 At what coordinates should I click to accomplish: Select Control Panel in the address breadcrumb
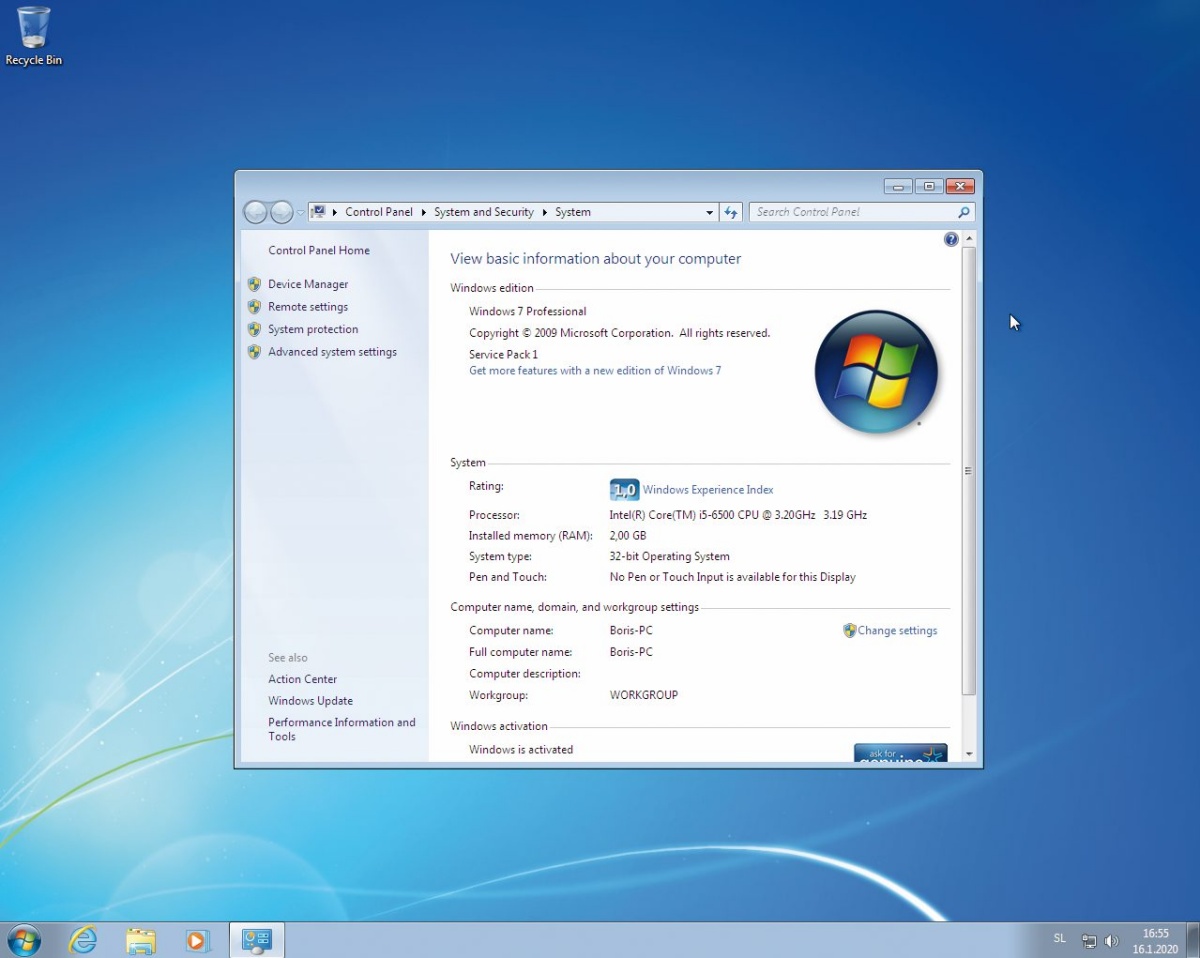click(379, 212)
